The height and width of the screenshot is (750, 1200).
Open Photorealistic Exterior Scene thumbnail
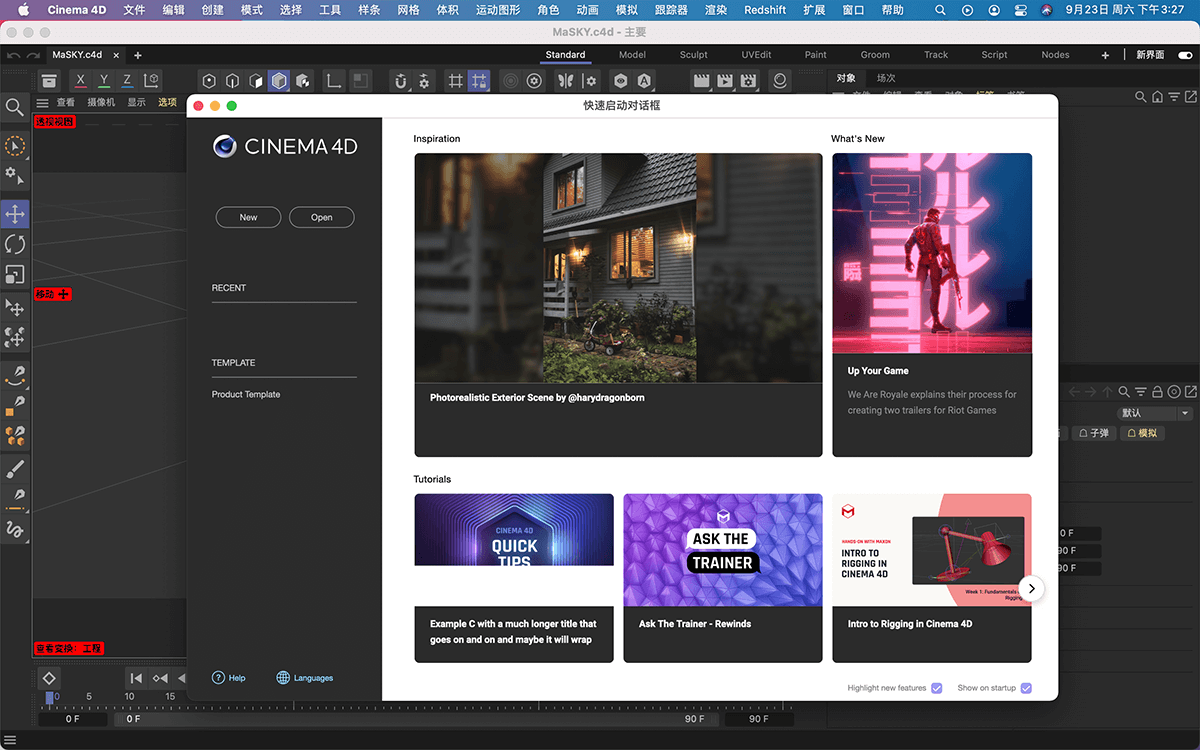(618, 268)
